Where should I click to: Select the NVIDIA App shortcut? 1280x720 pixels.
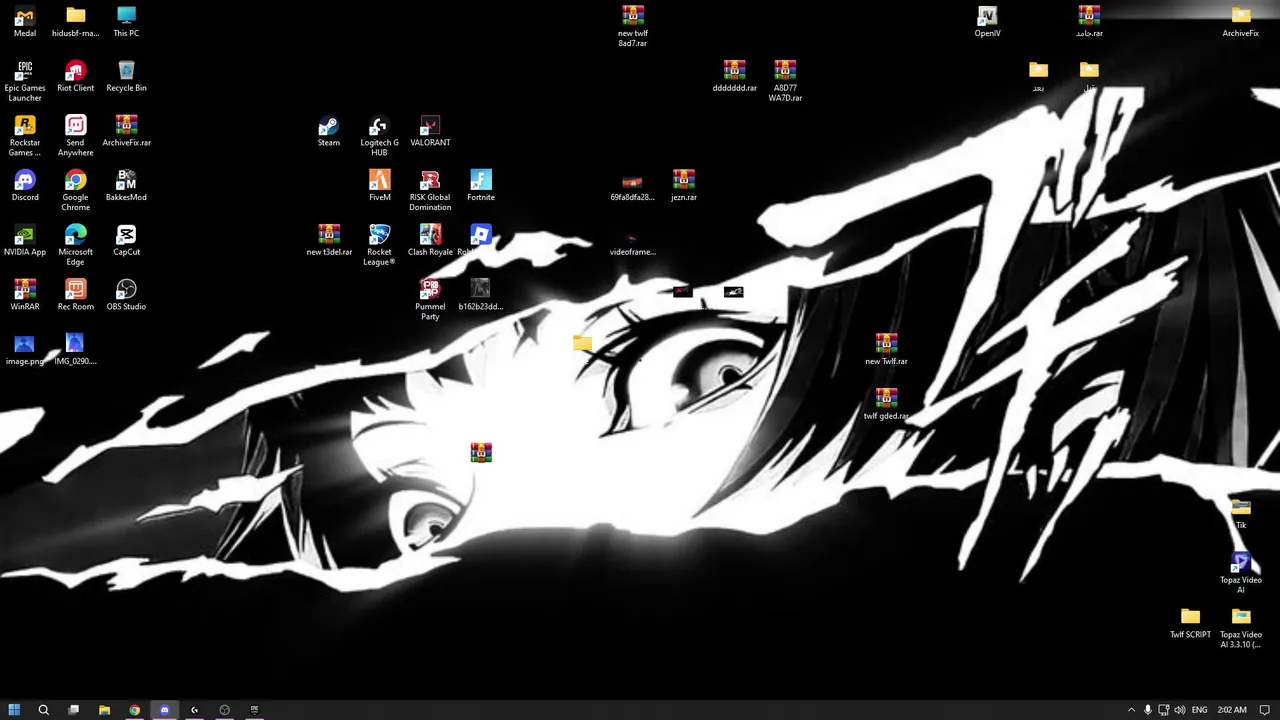point(25,241)
